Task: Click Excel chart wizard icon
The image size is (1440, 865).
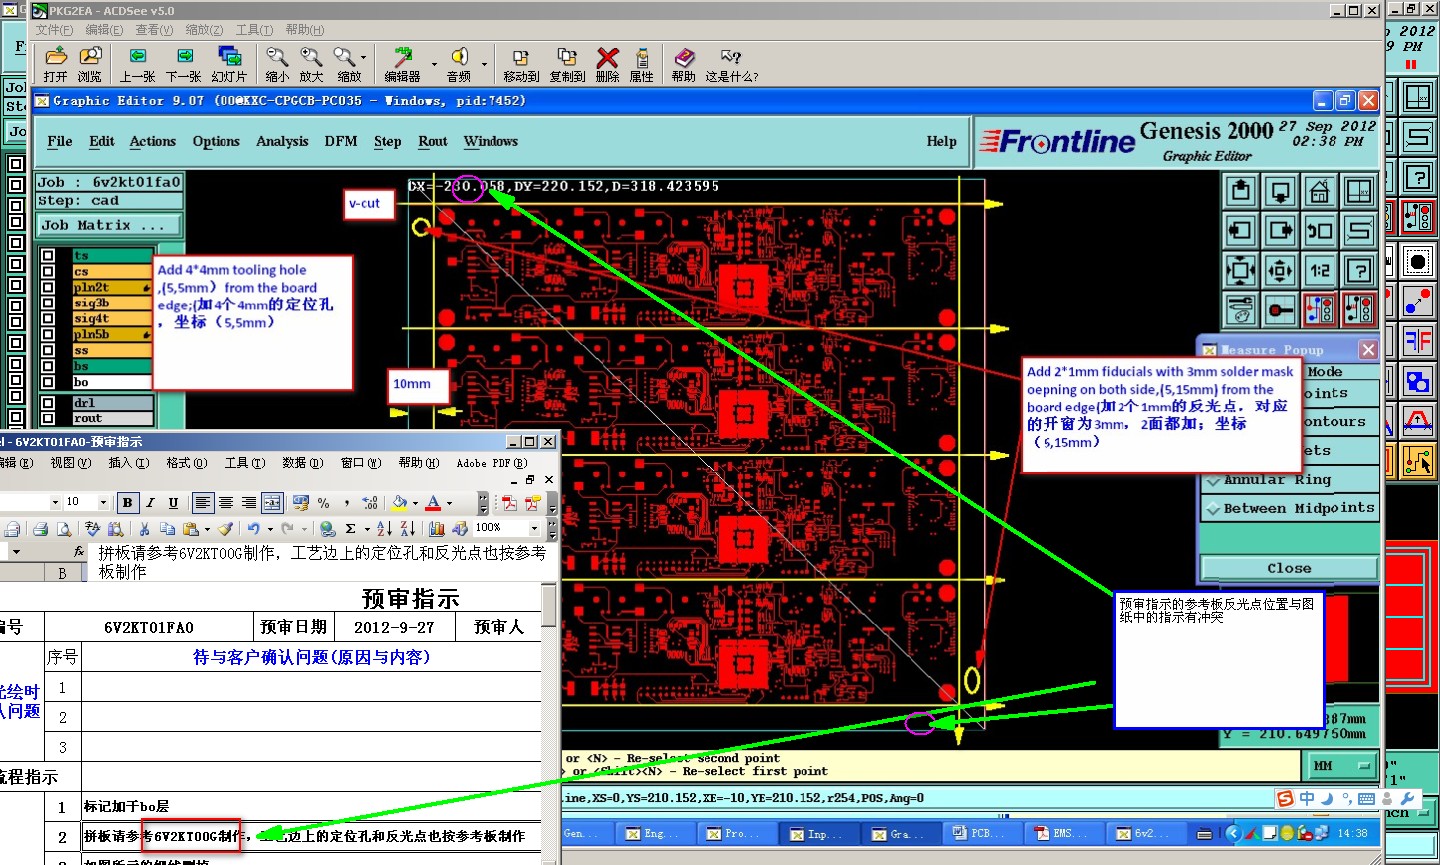Action: 436,529
